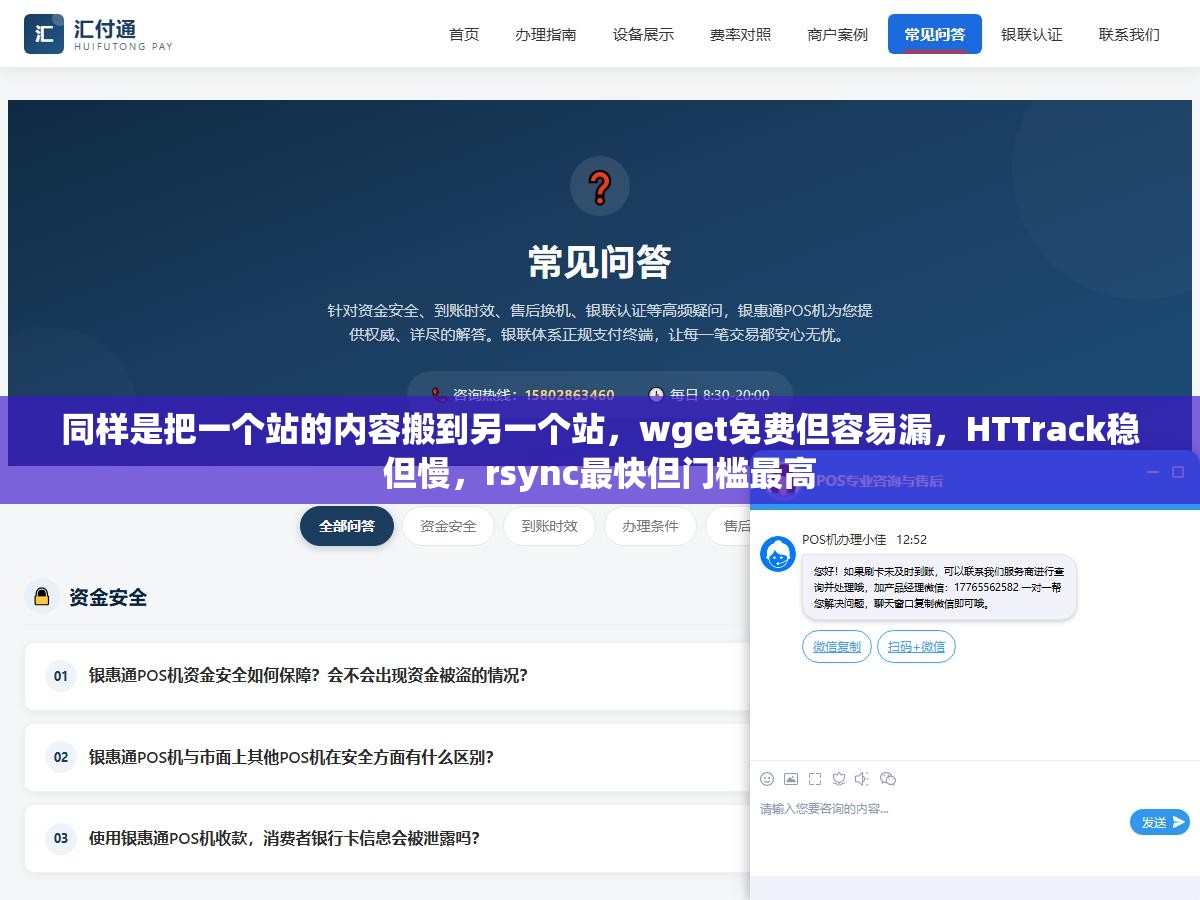Viewport: 1200px width, 900px height.
Task: Select the active 常见问答 nav tab
Action: 935,34
